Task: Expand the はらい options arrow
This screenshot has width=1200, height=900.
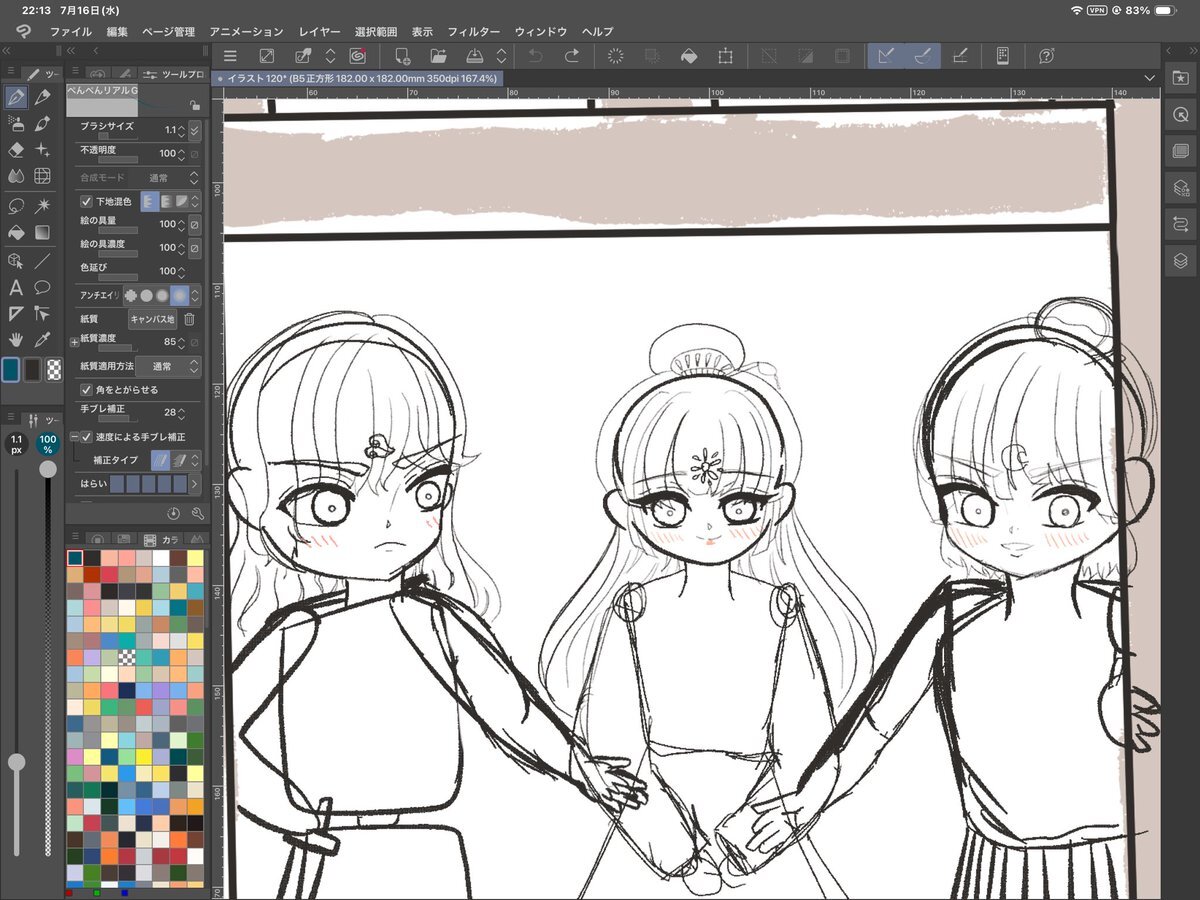Action: [194, 484]
